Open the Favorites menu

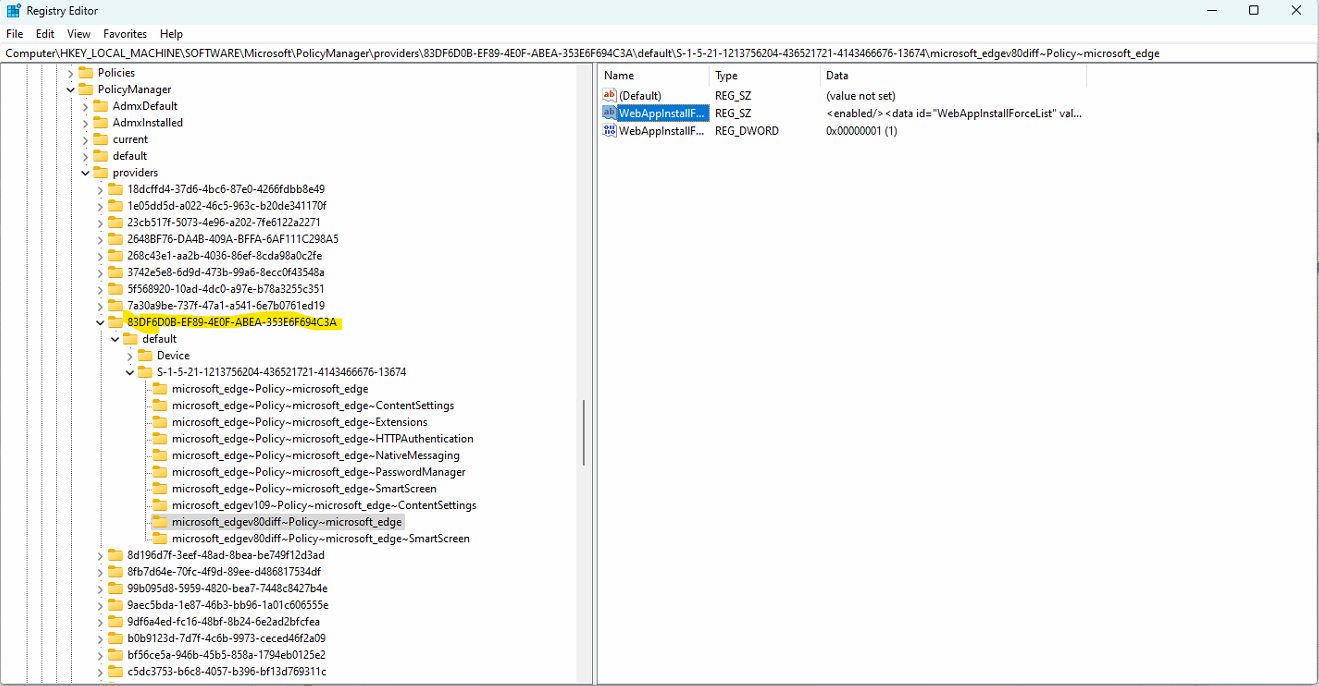tap(125, 34)
